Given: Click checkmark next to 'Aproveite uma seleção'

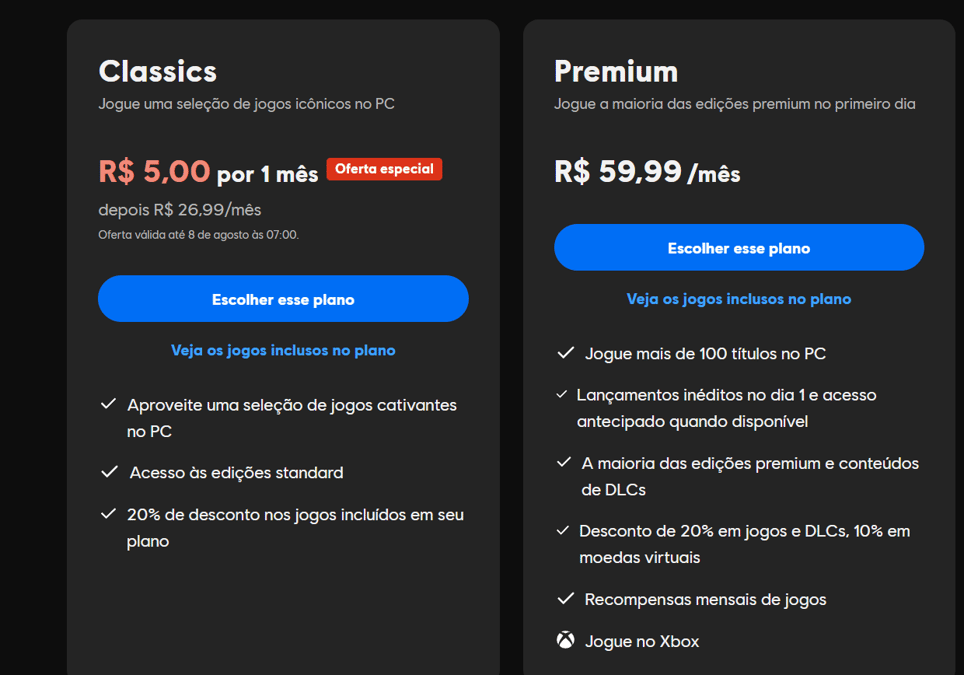Looking at the screenshot, I should (x=108, y=404).
